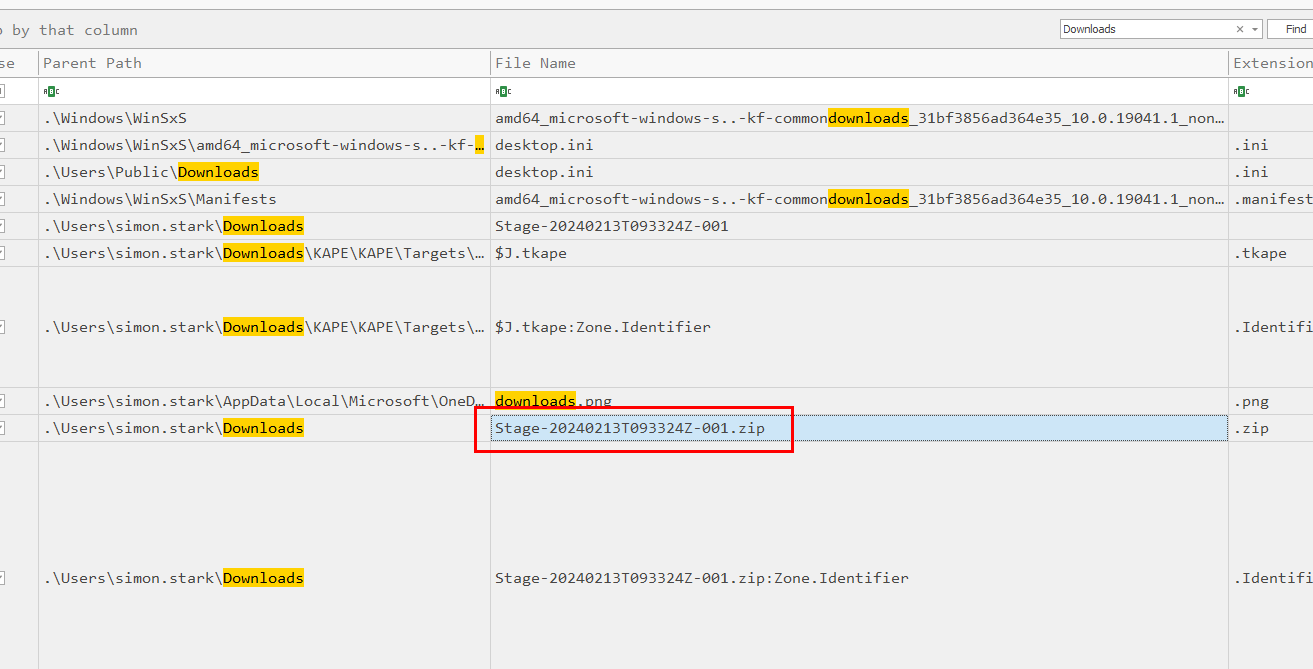
Task: Toggle checkbox for the downloads.png row
Action: [3, 401]
